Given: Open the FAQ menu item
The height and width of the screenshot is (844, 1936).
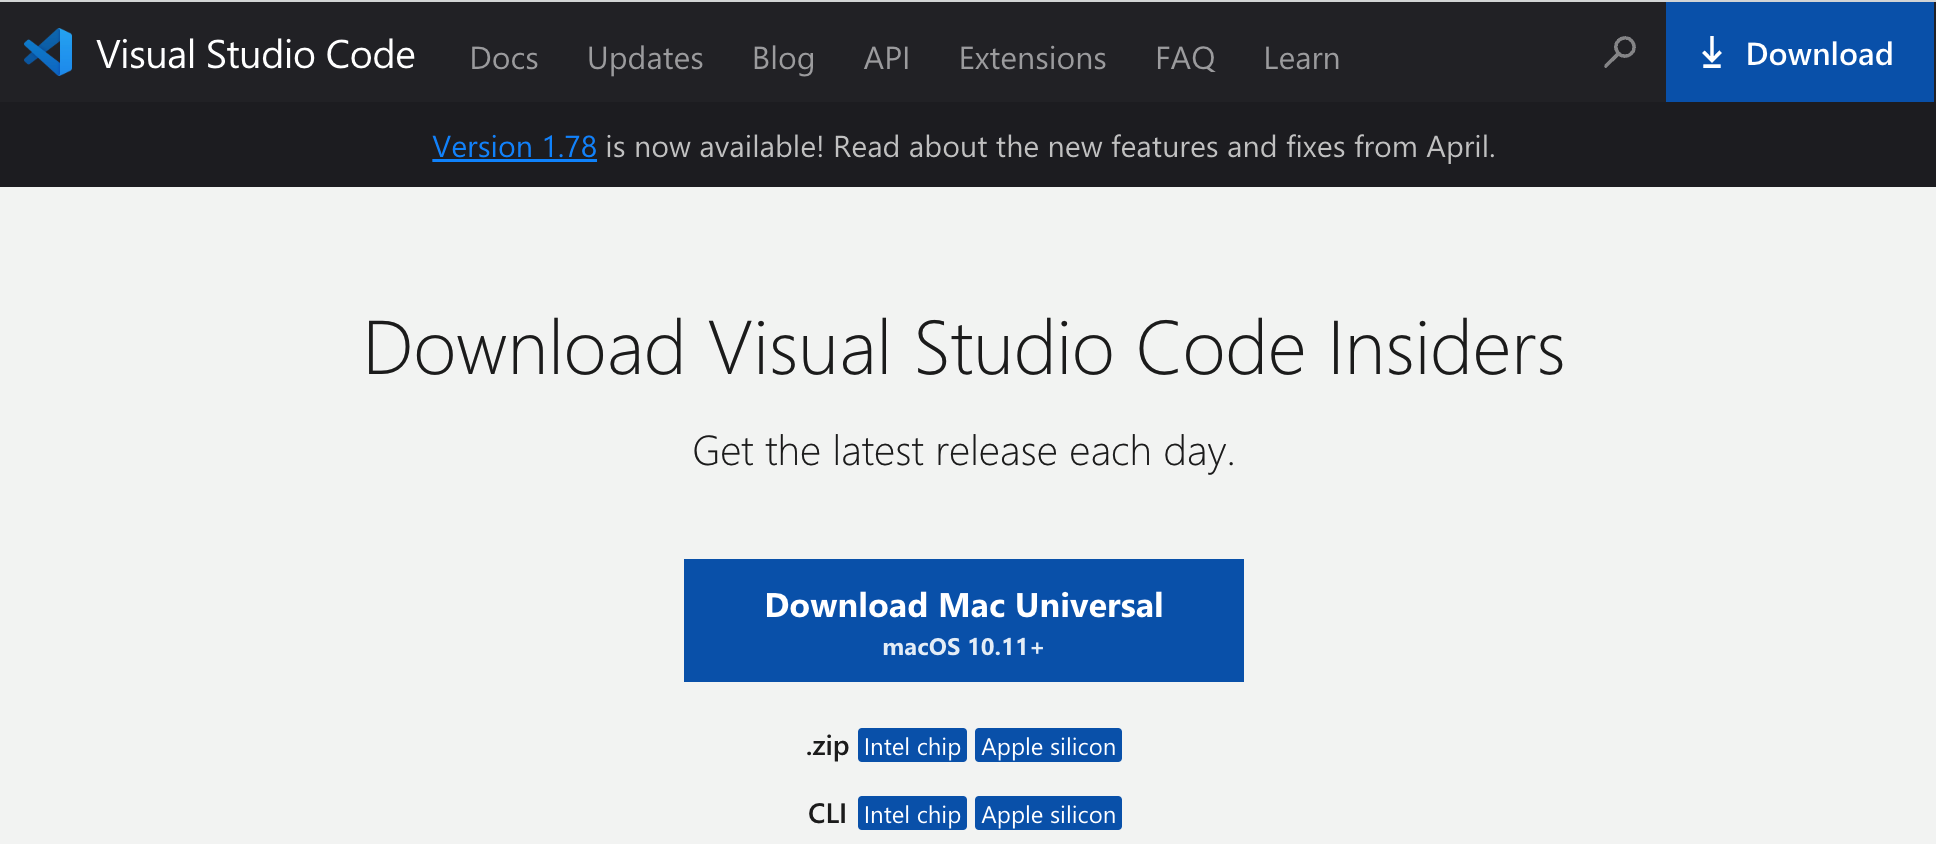Looking at the screenshot, I should tap(1185, 58).
